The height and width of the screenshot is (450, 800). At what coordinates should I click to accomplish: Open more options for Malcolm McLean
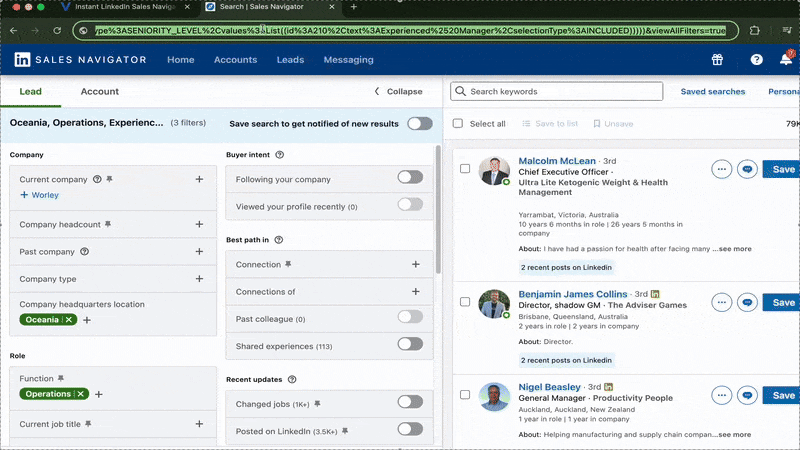pos(721,169)
